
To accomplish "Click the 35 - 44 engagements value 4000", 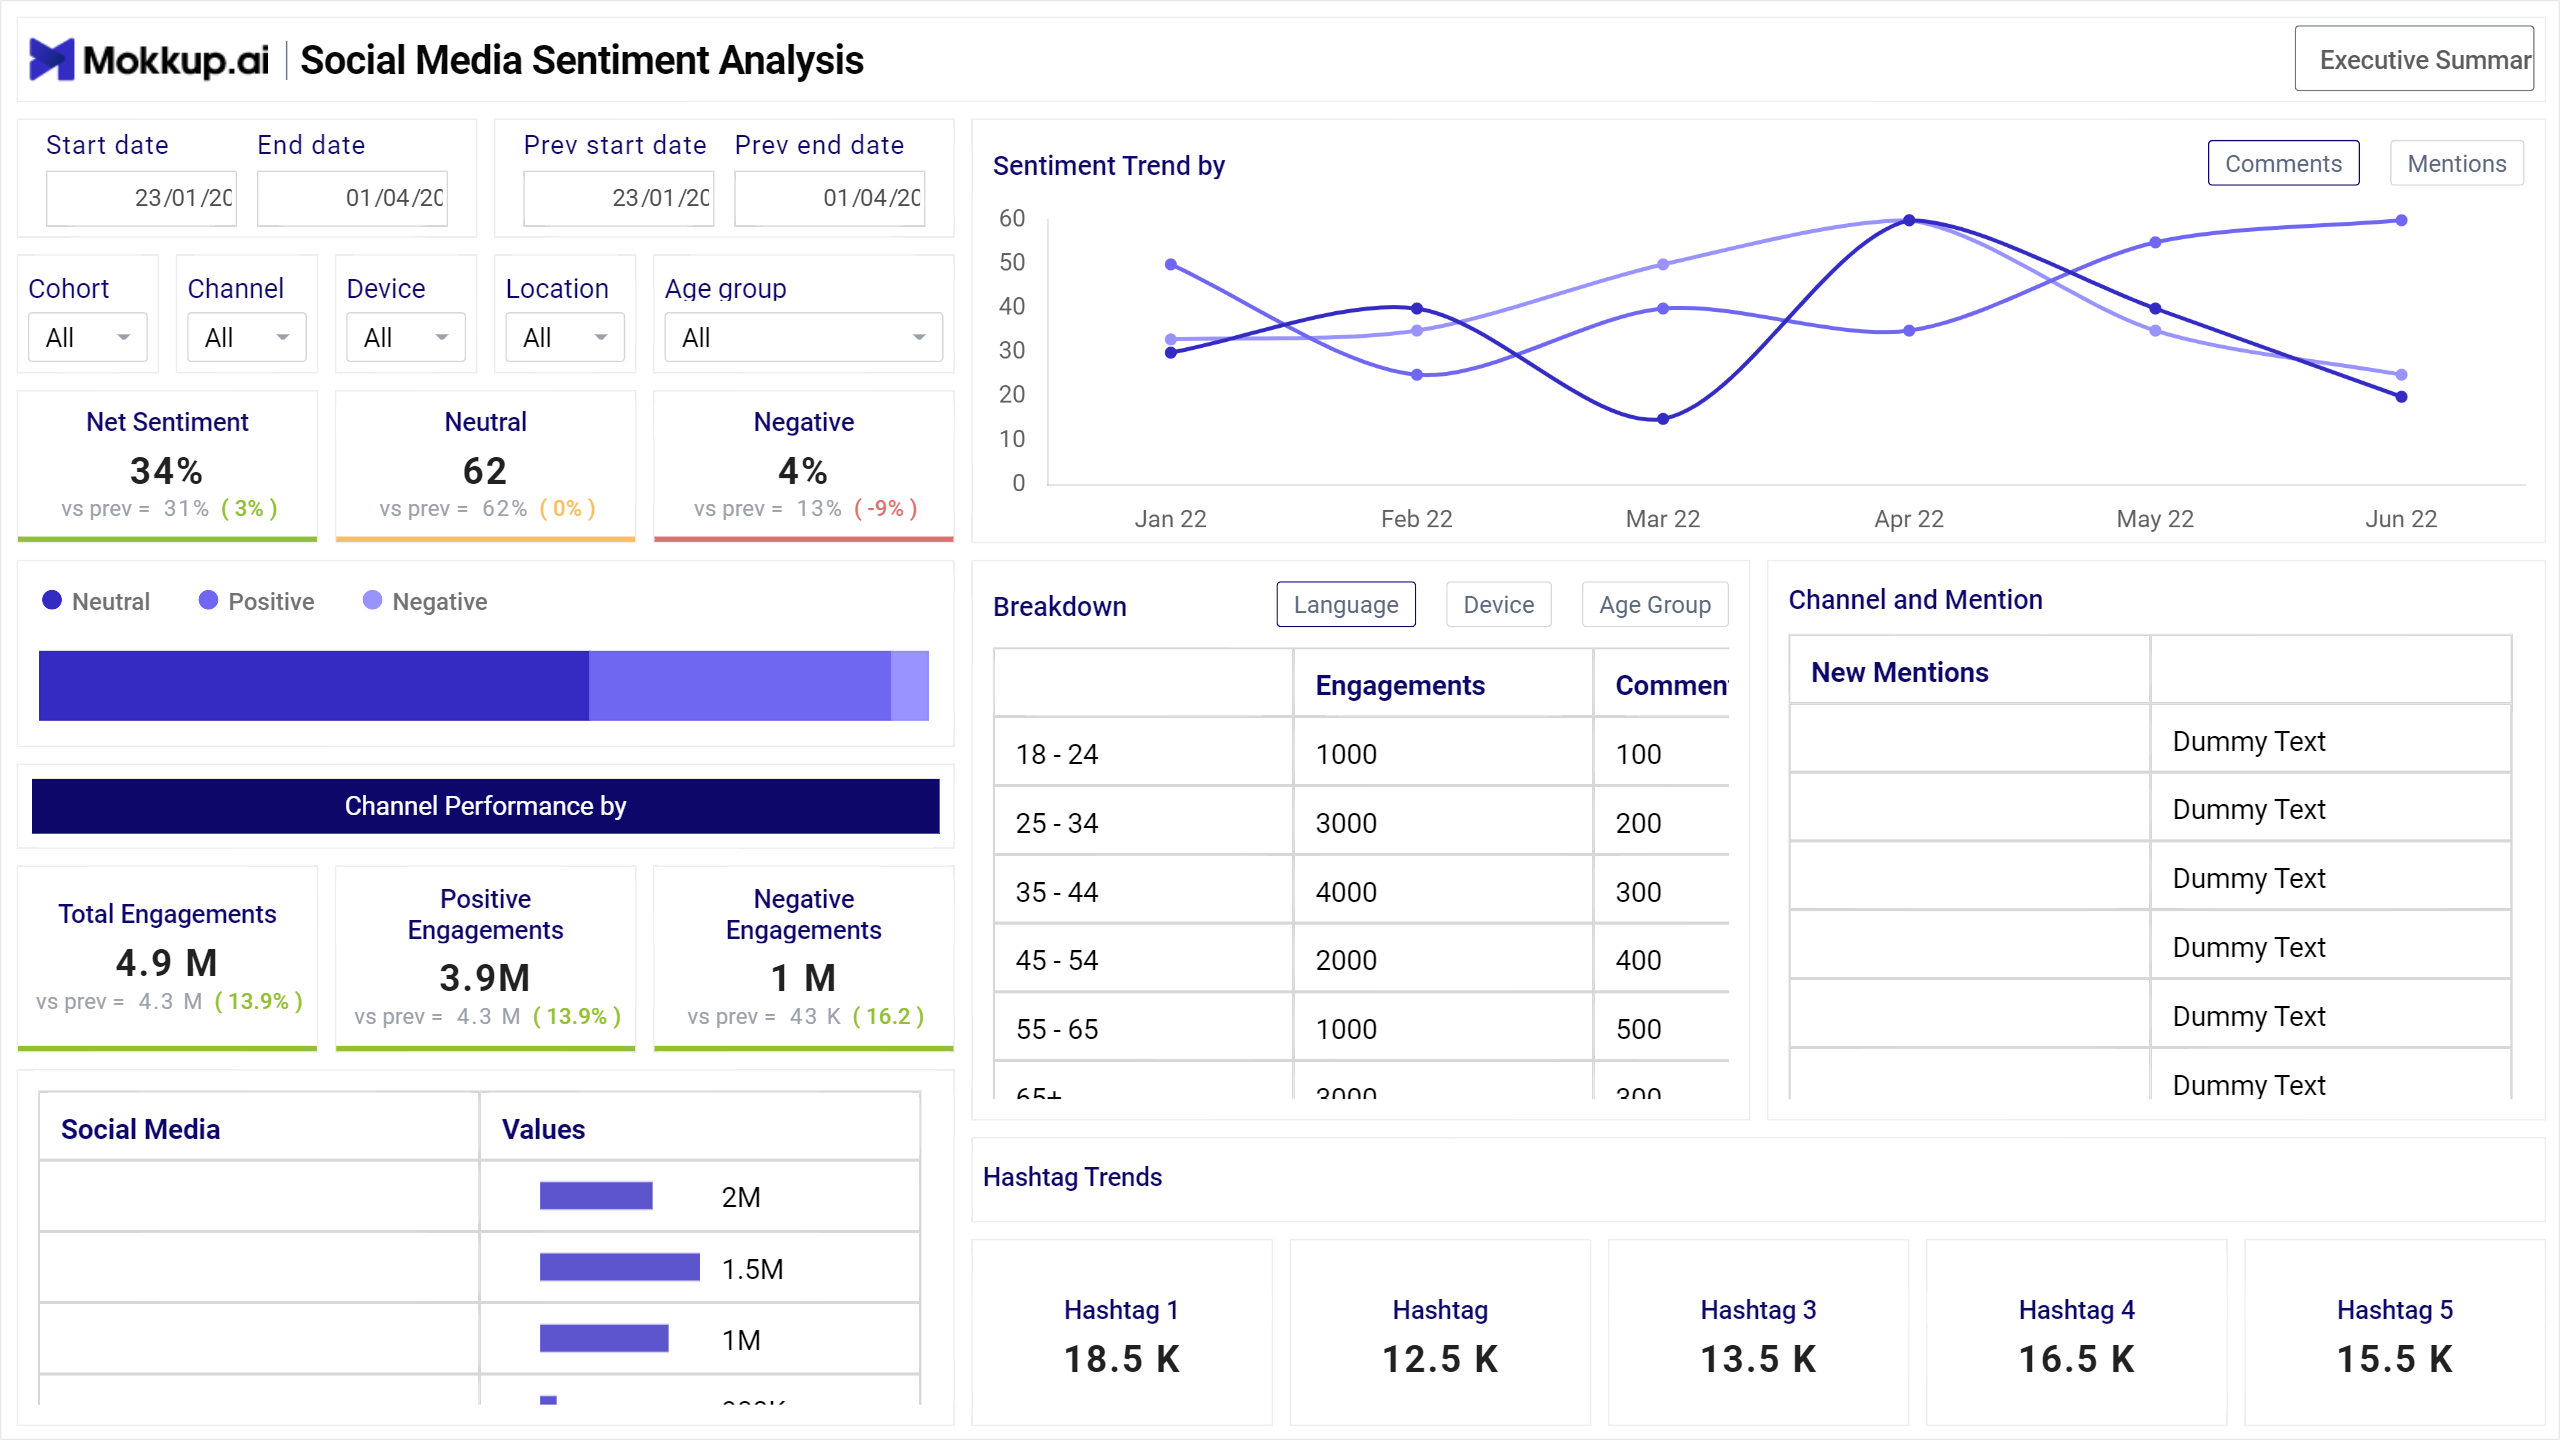I will [1346, 892].
